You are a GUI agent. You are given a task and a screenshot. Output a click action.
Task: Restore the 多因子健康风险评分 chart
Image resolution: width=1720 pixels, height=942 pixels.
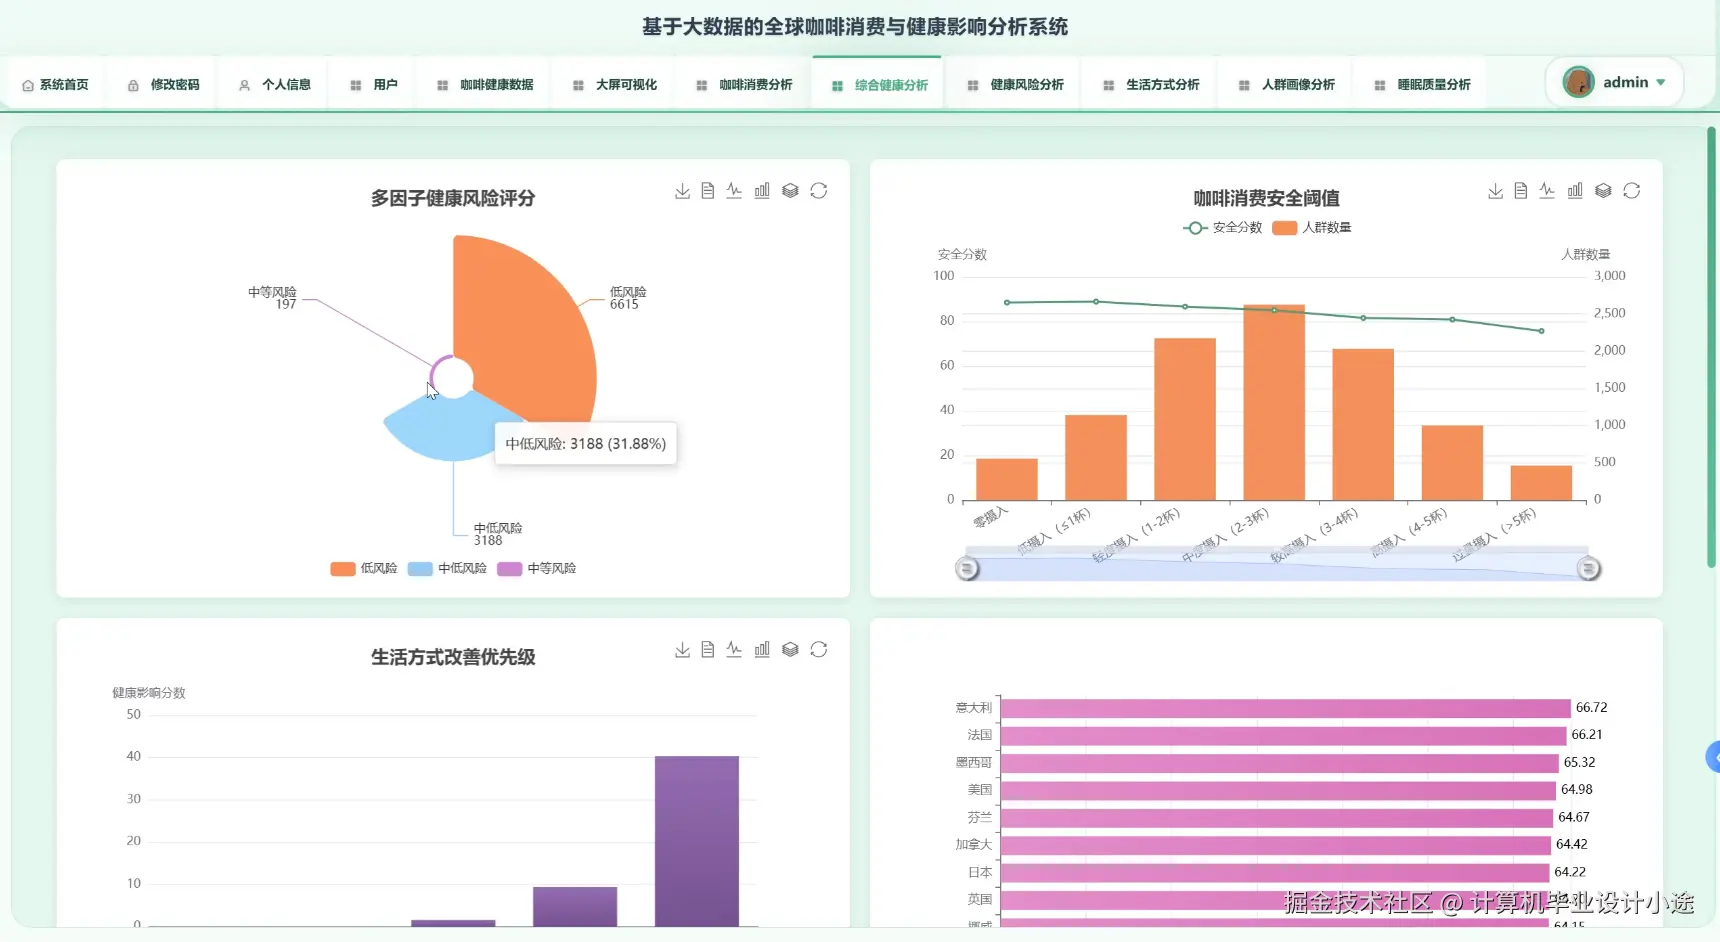coord(819,191)
